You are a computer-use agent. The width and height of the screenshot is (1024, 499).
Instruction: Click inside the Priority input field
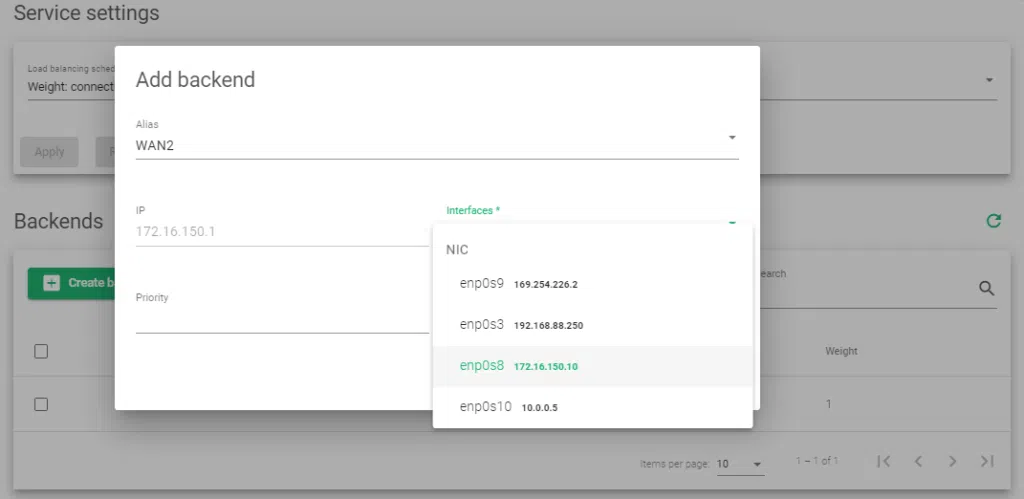(x=282, y=319)
